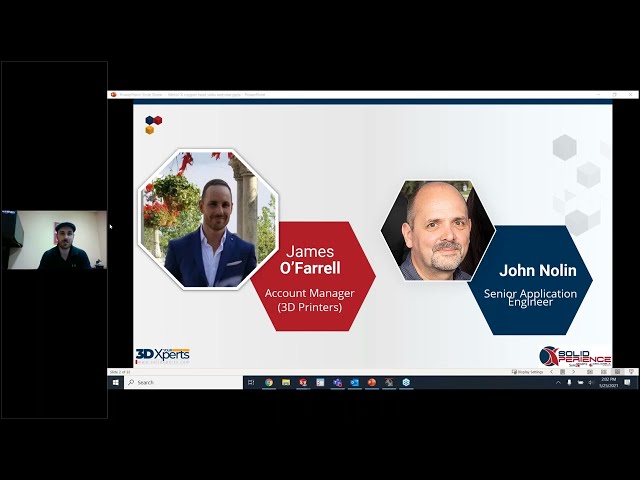Open Google Chrome from the taskbar
640x480 pixels.
coord(269,382)
